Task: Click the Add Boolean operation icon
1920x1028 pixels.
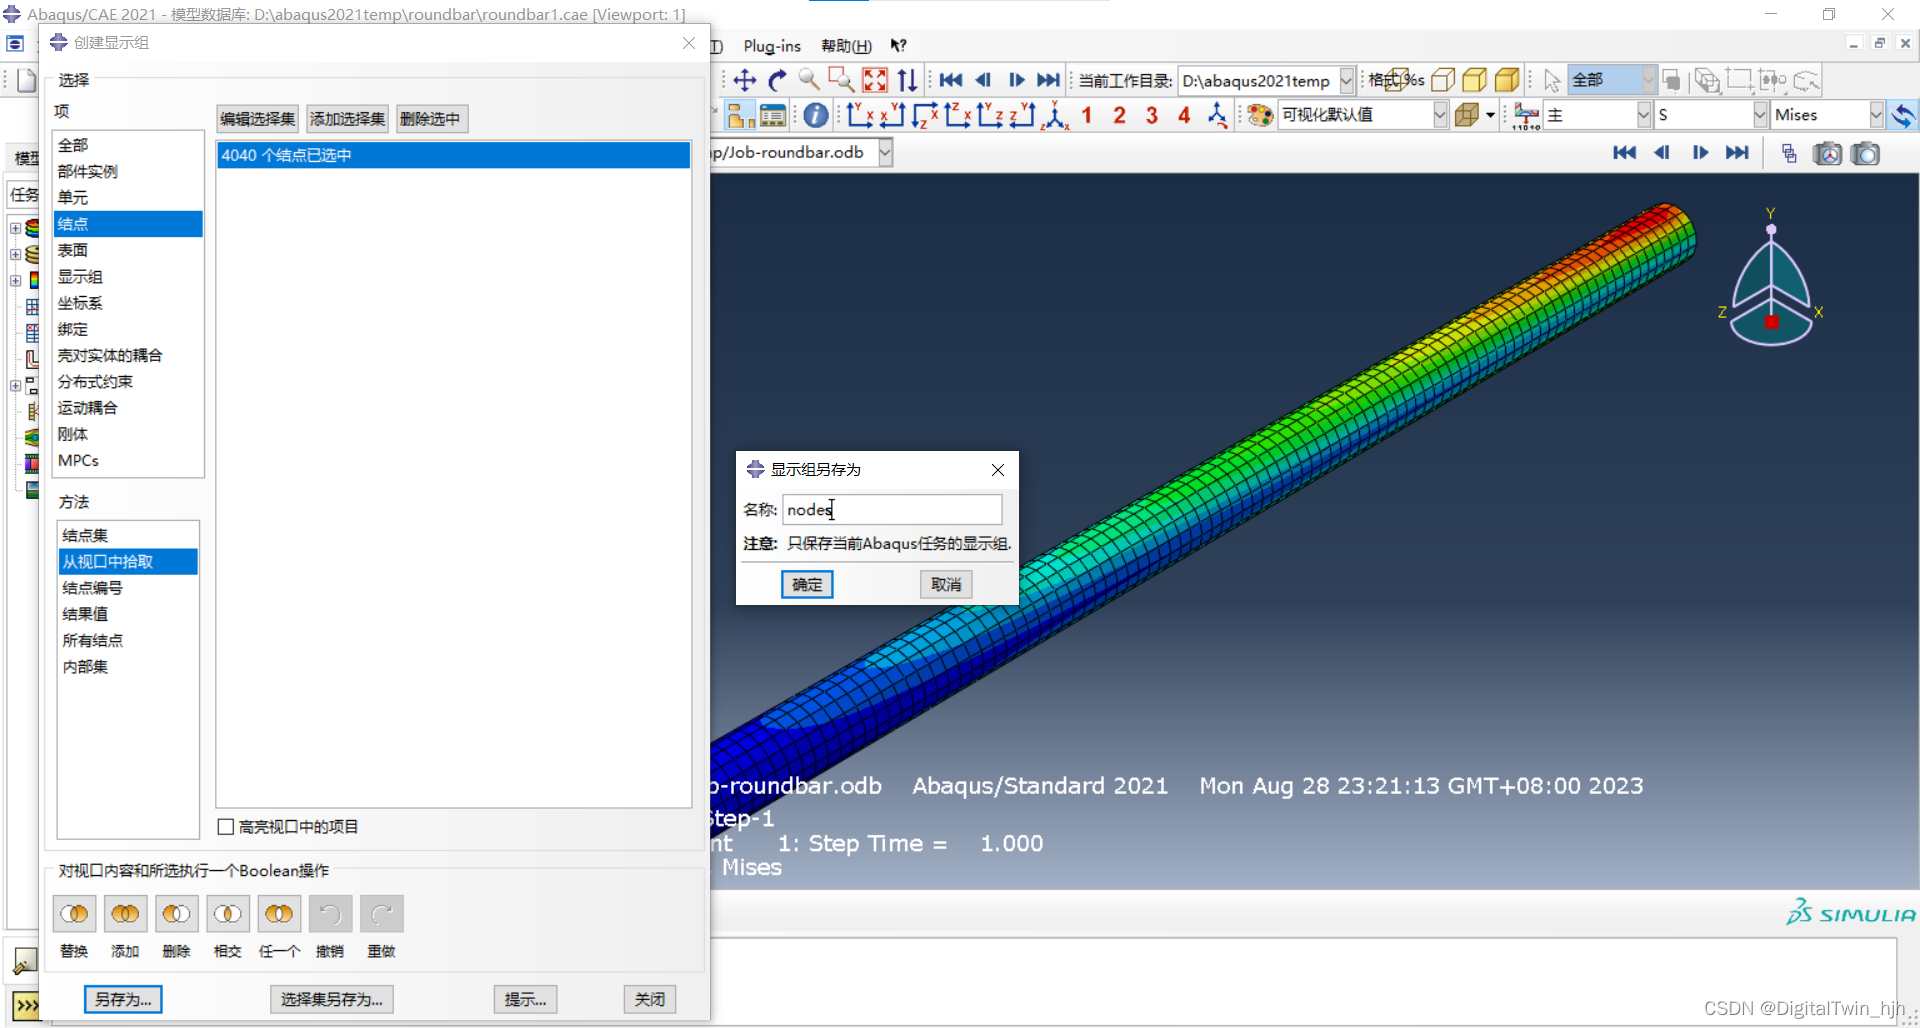Action: 125,913
